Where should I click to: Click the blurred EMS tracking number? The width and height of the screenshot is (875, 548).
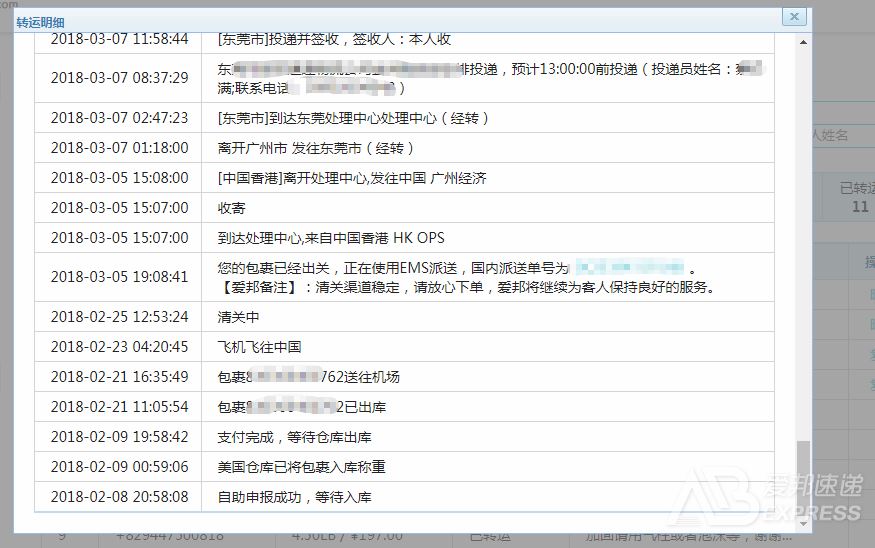point(630,268)
